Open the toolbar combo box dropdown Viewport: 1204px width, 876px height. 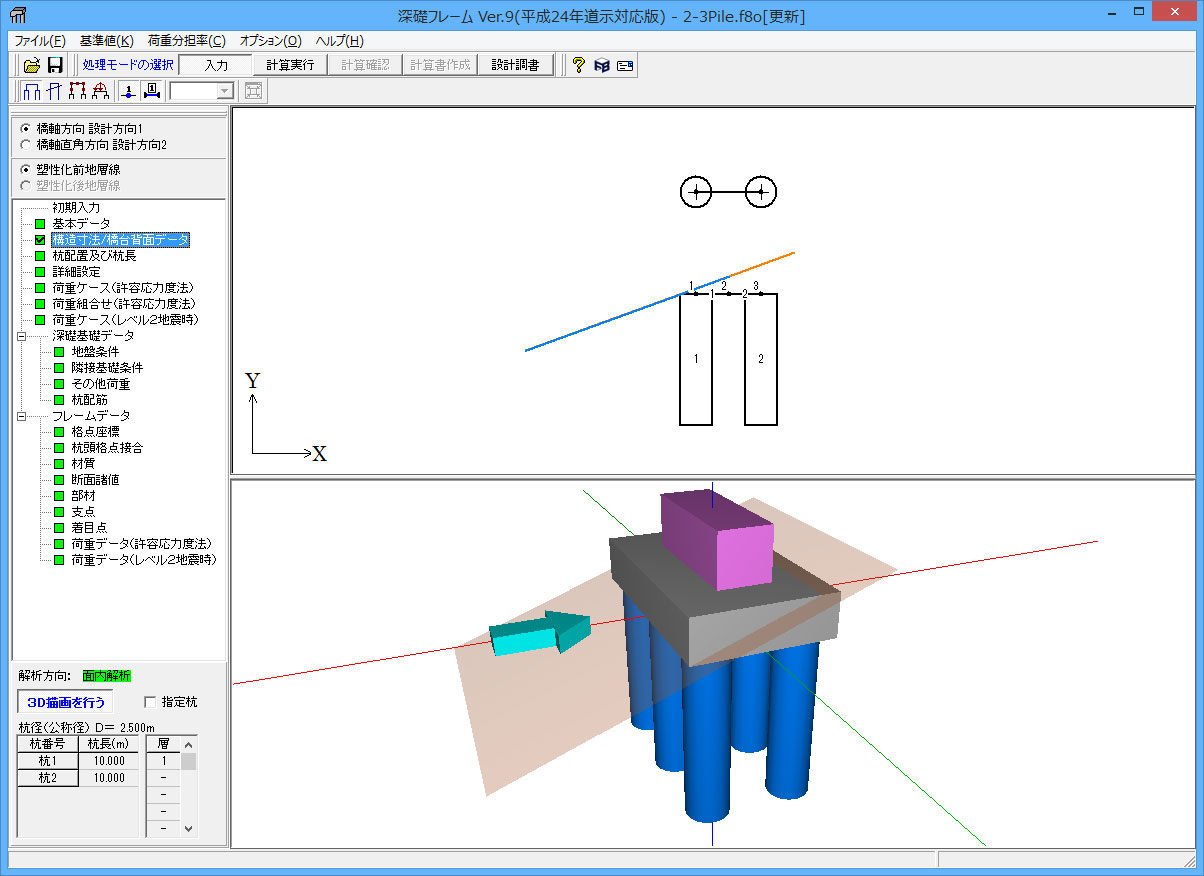(224, 91)
